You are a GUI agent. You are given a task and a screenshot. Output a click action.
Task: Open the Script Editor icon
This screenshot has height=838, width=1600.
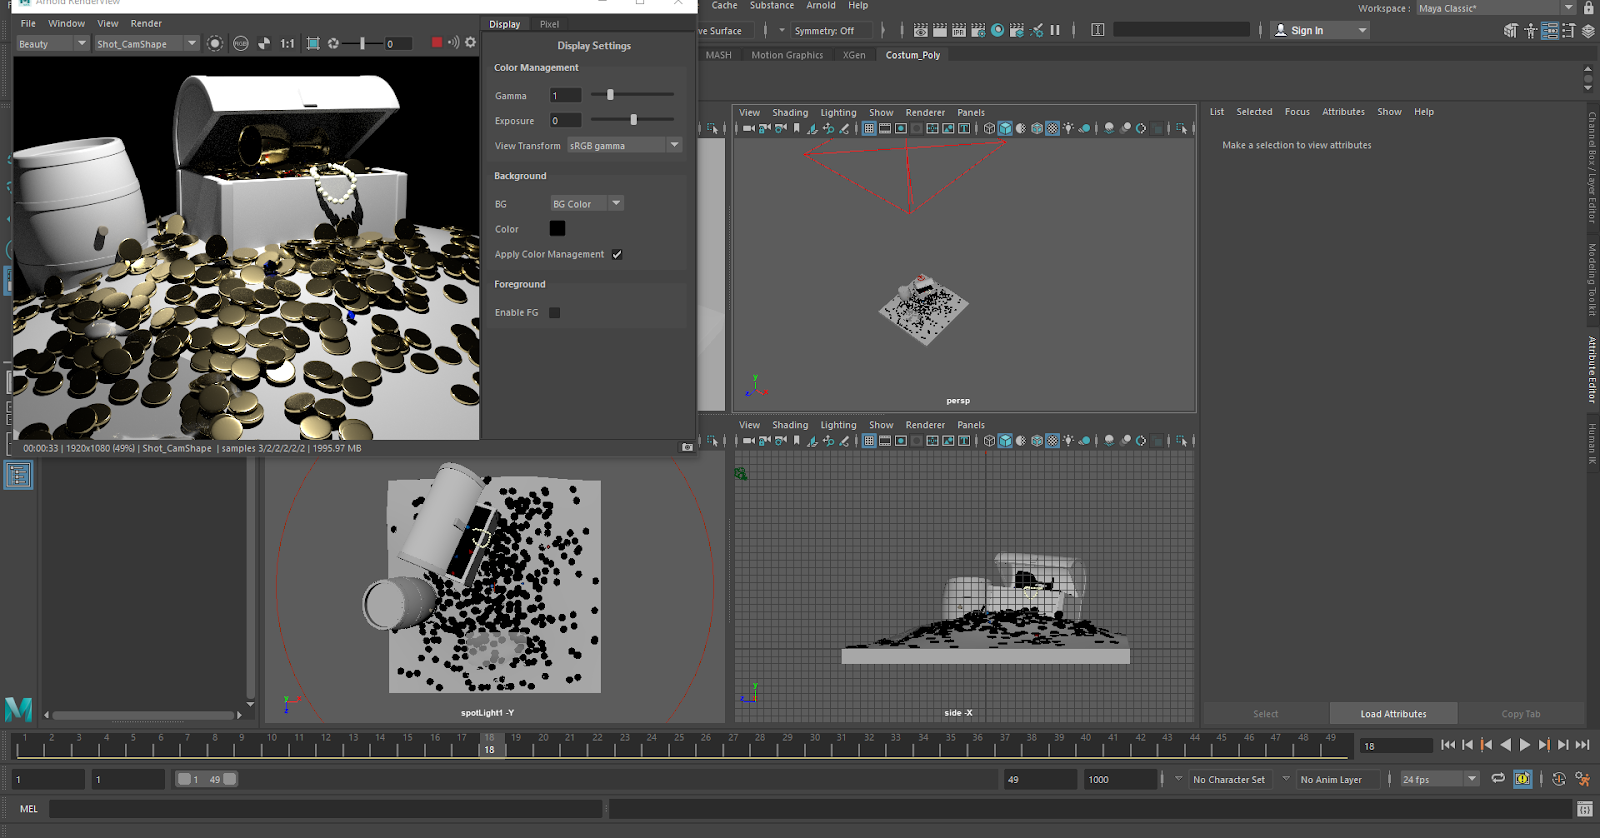coord(1584,809)
